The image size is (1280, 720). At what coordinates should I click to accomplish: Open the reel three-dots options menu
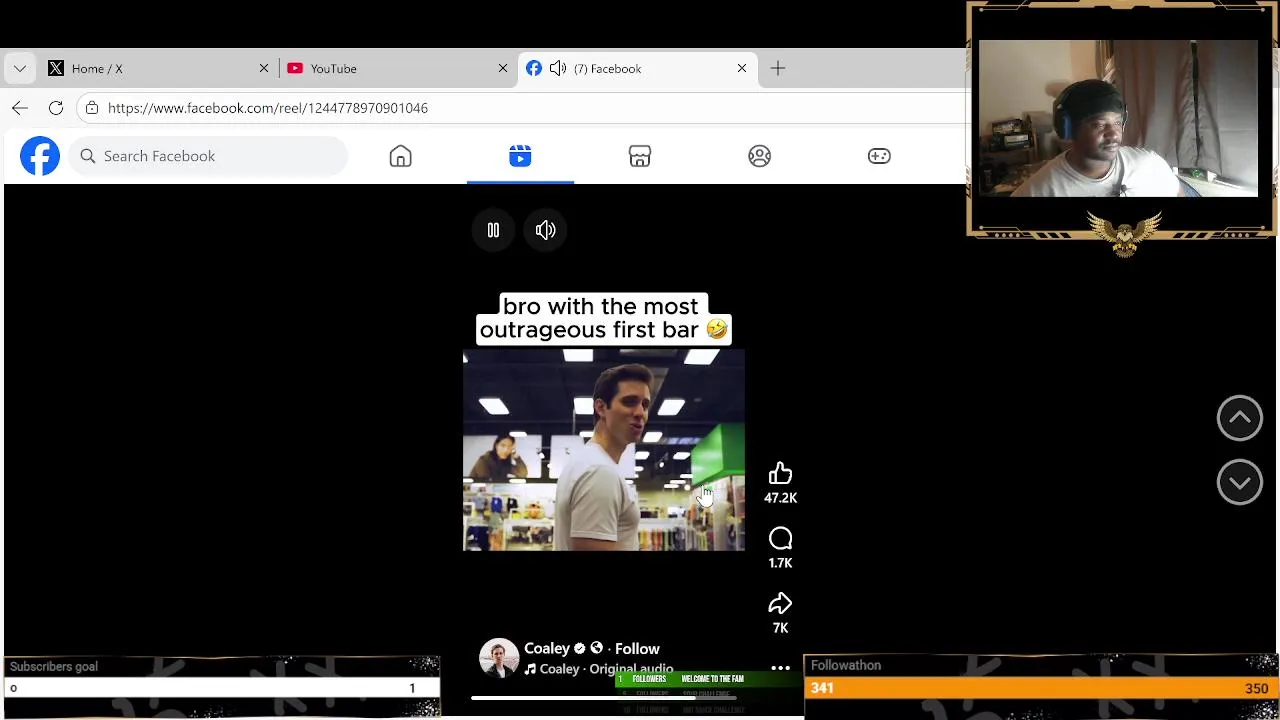(780, 668)
